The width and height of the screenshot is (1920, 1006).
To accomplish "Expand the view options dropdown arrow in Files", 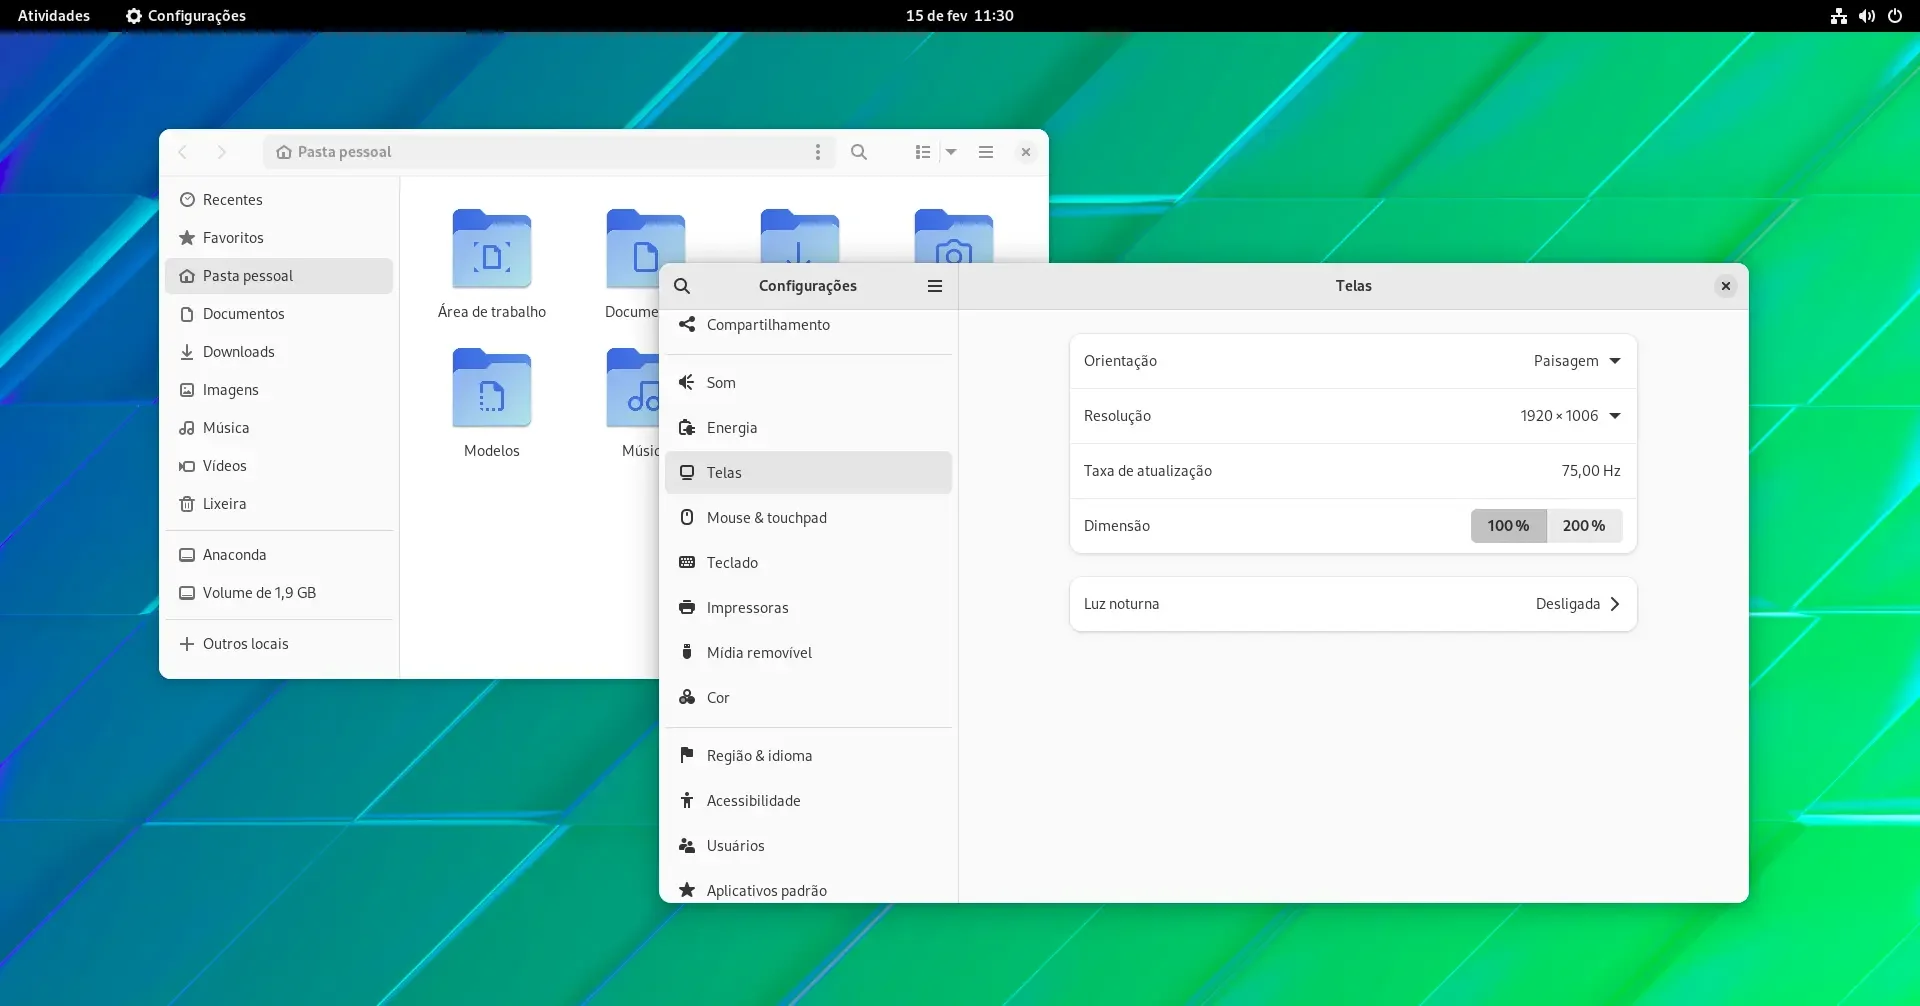I will tap(951, 152).
